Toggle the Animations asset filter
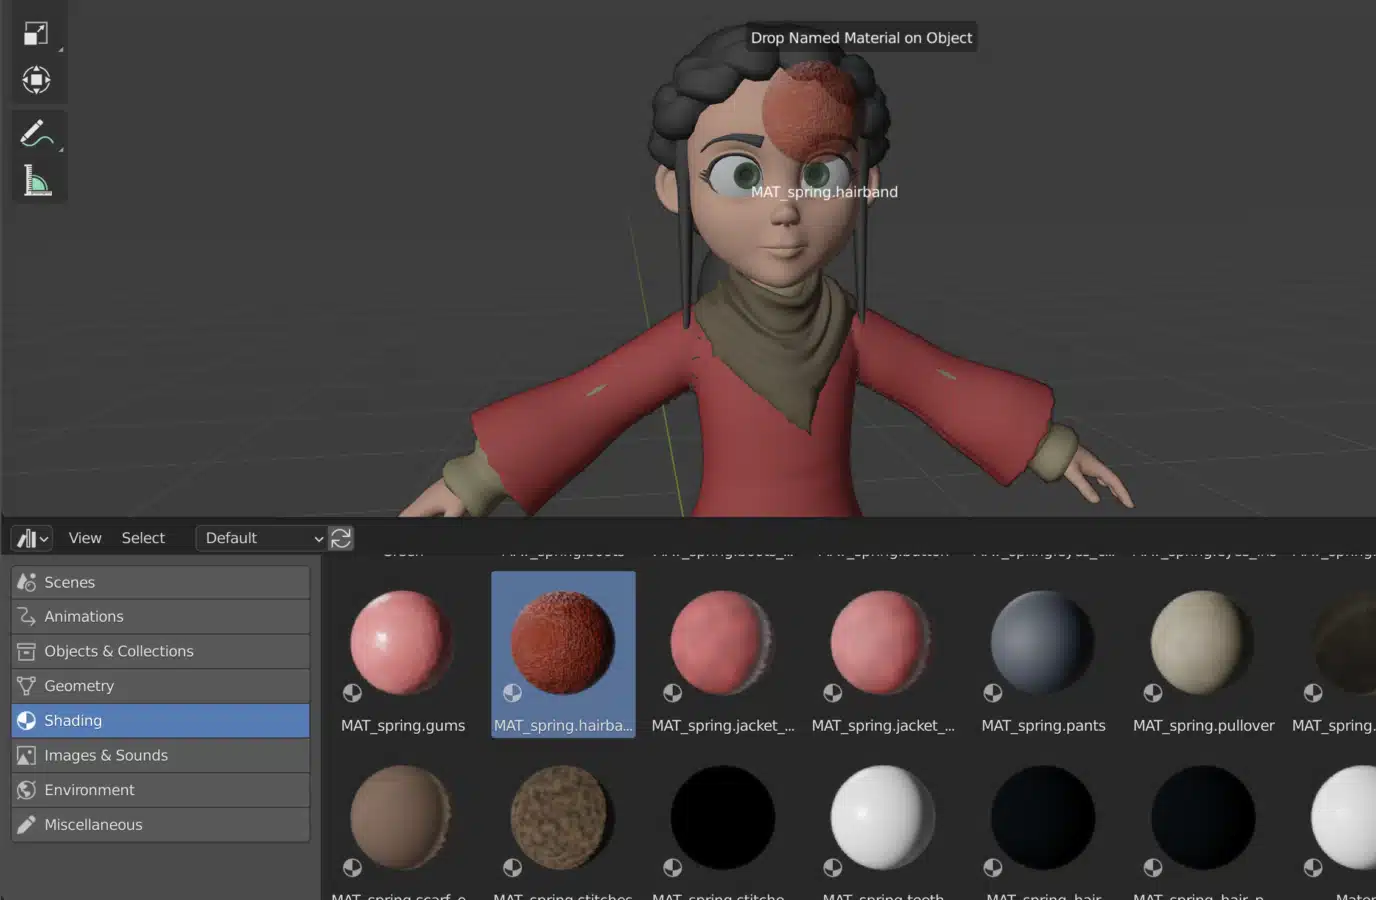 click(x=160, y=616)
